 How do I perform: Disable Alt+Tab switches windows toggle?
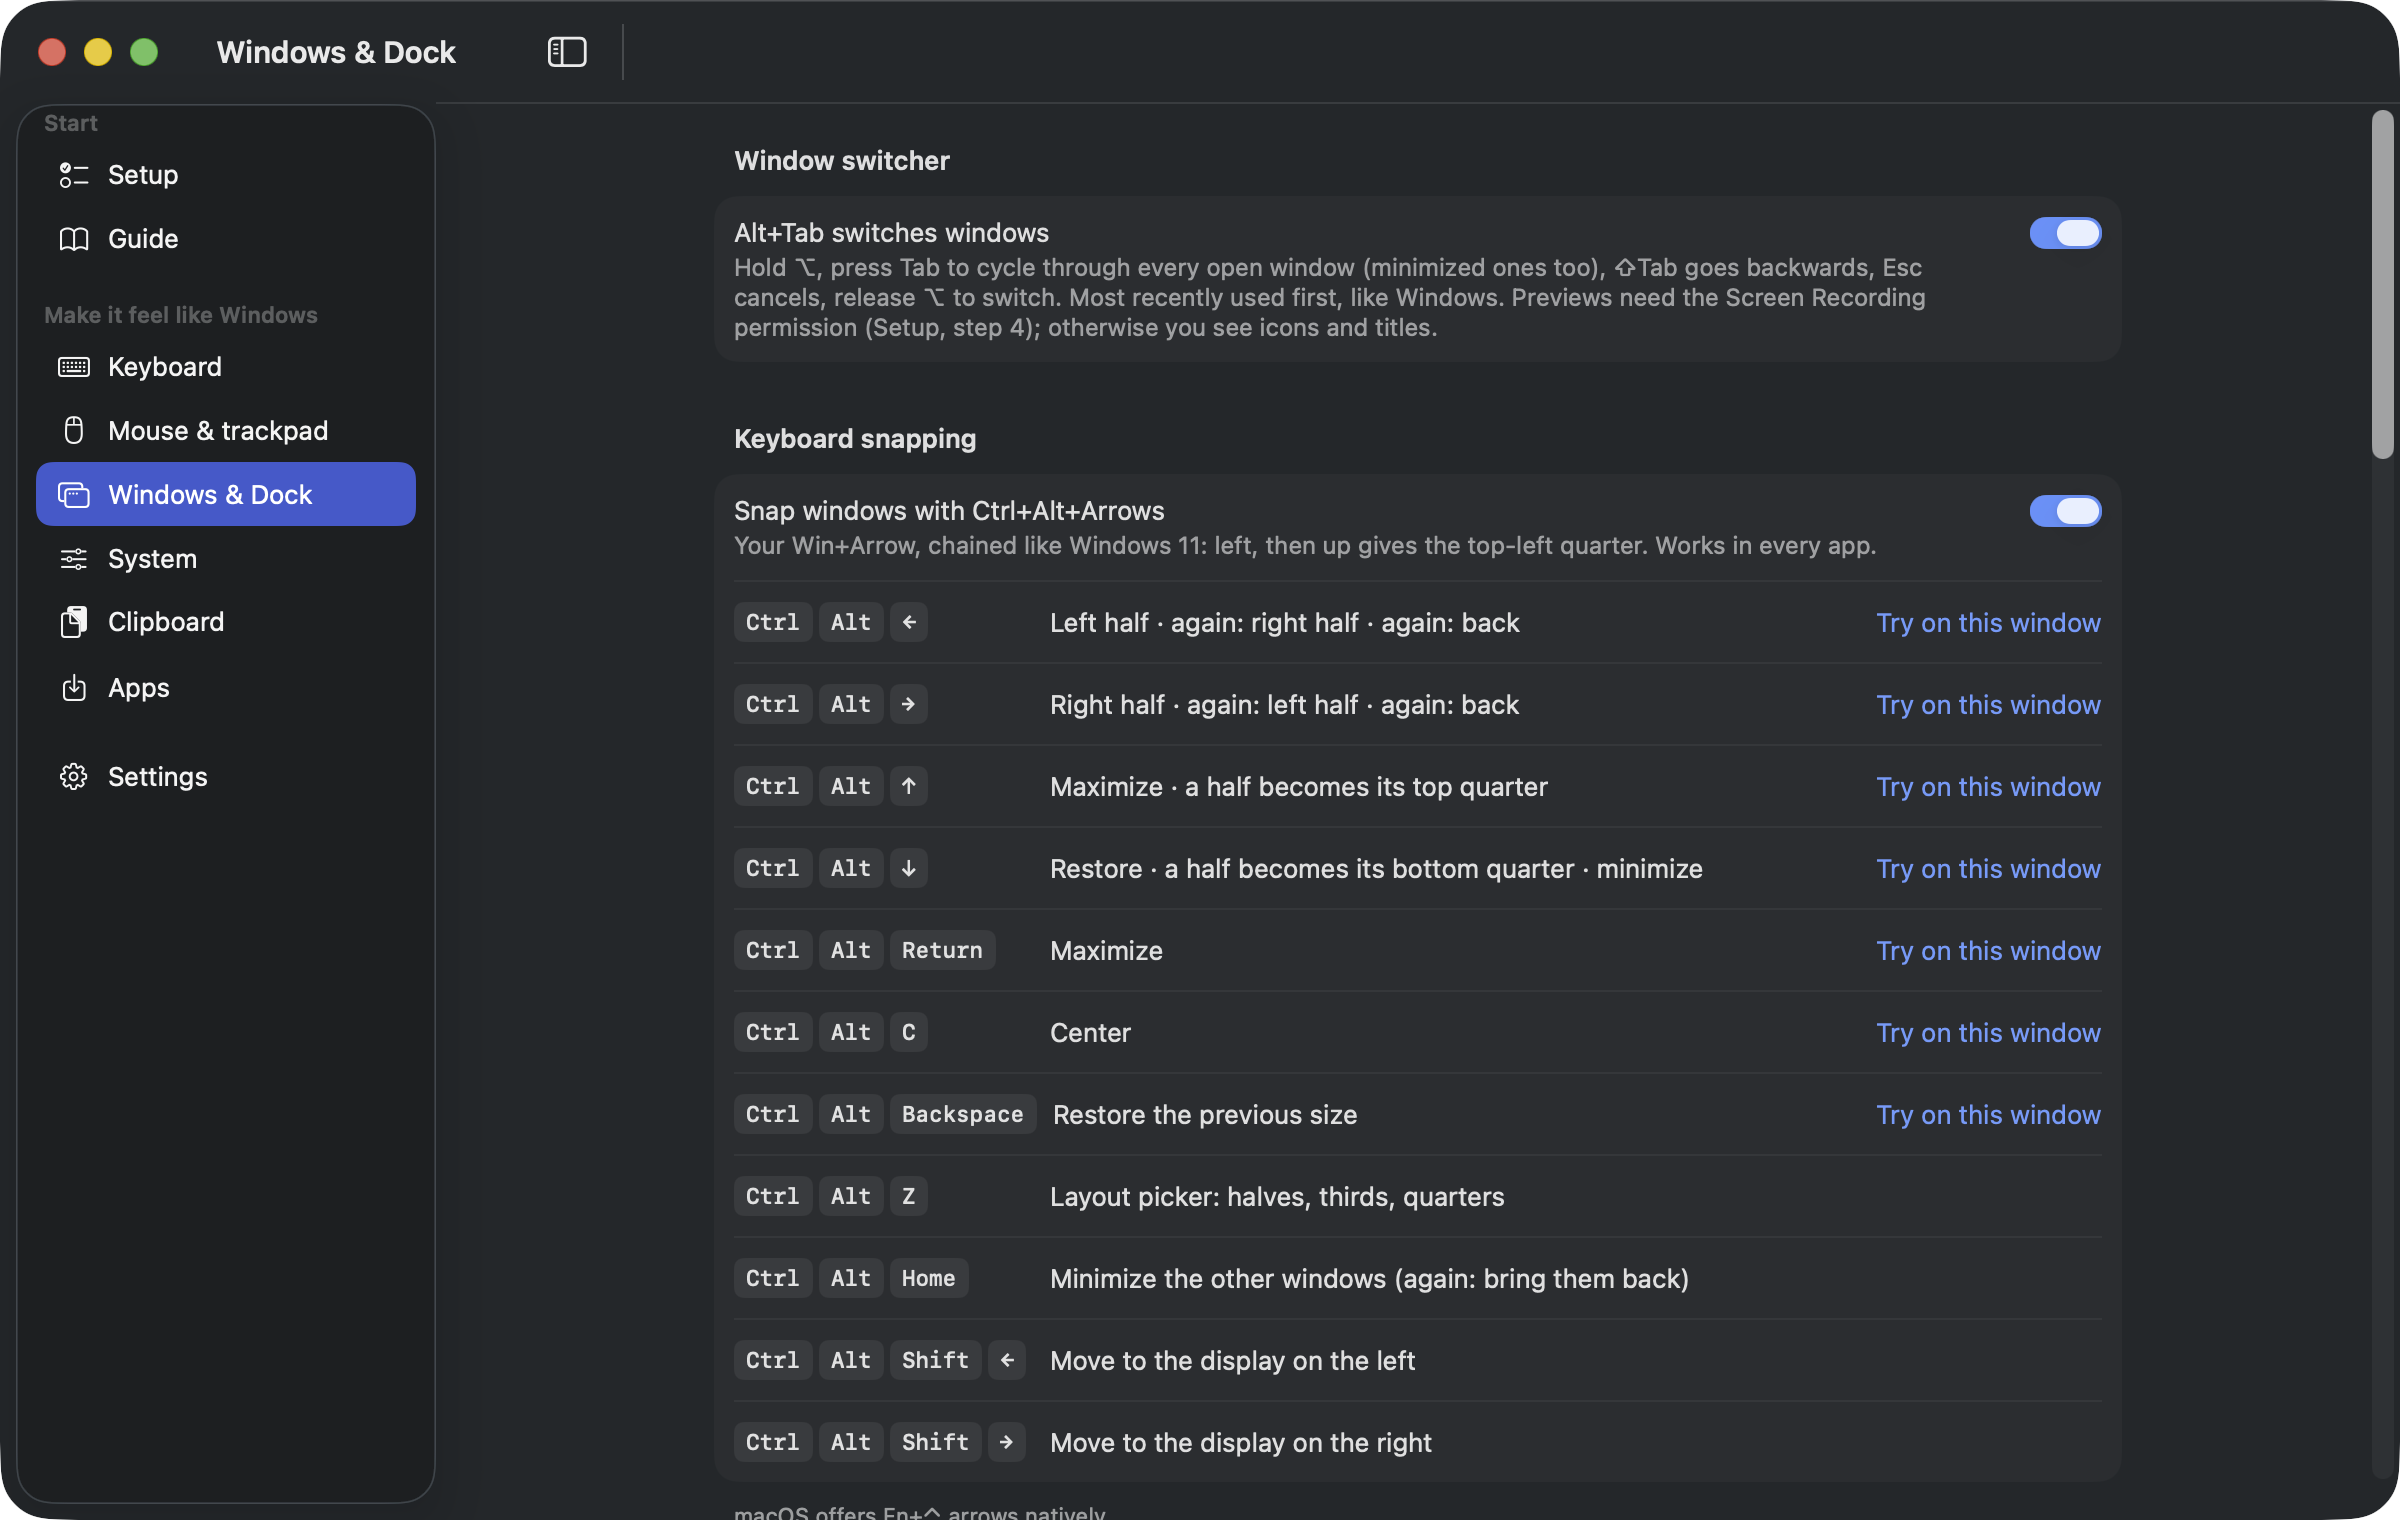tap(2065, 233)
